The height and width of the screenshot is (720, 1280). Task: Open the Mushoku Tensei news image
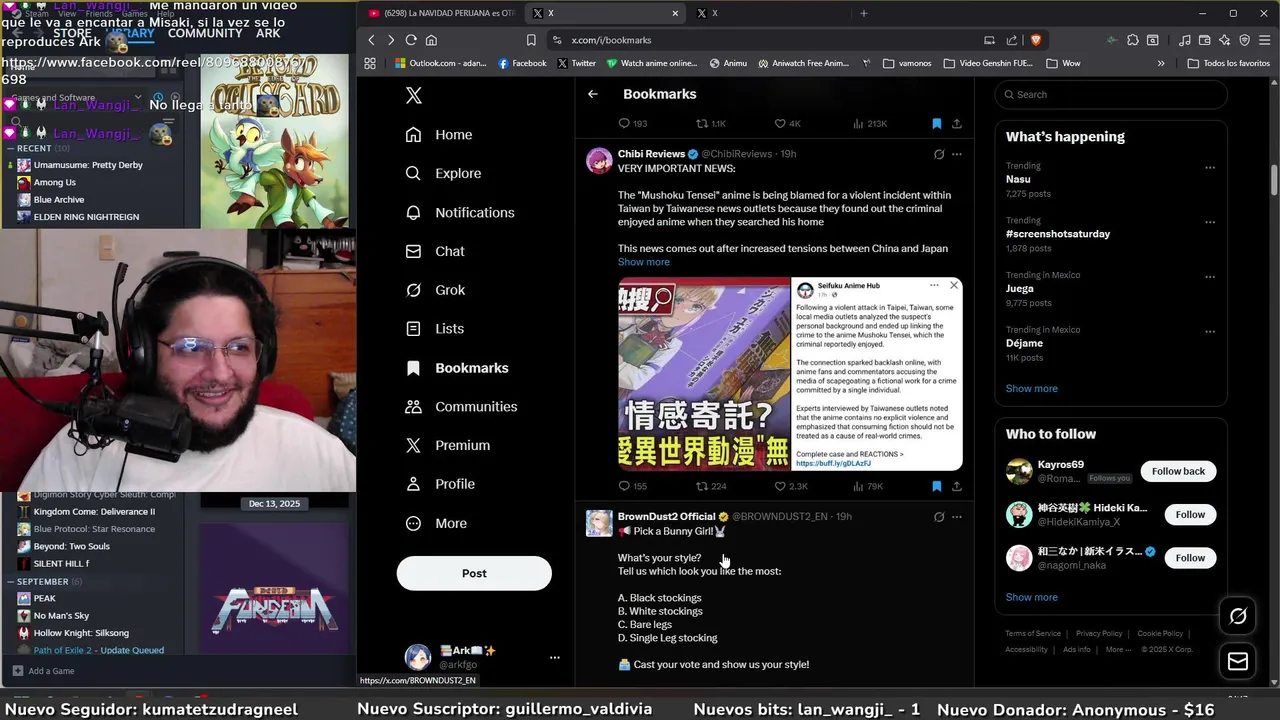[704, 374]
